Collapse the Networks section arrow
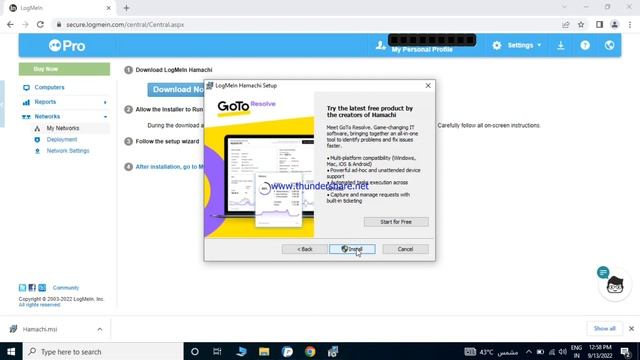This screenshot has height=360, width=640. [x=105, y=117]
